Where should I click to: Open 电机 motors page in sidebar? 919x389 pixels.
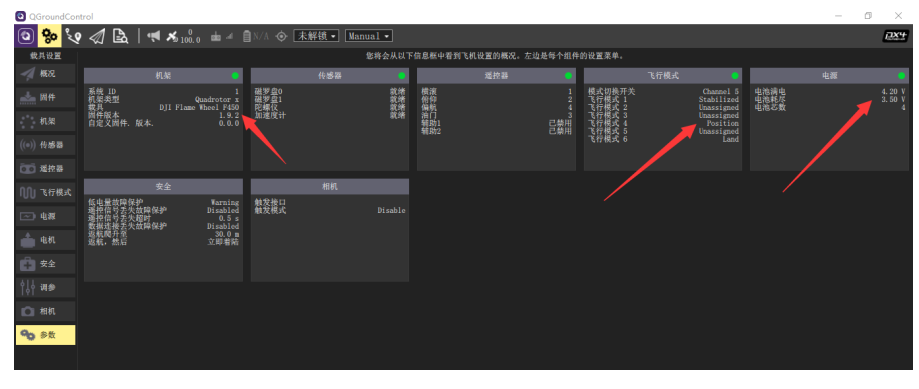[x=46, y=240]
